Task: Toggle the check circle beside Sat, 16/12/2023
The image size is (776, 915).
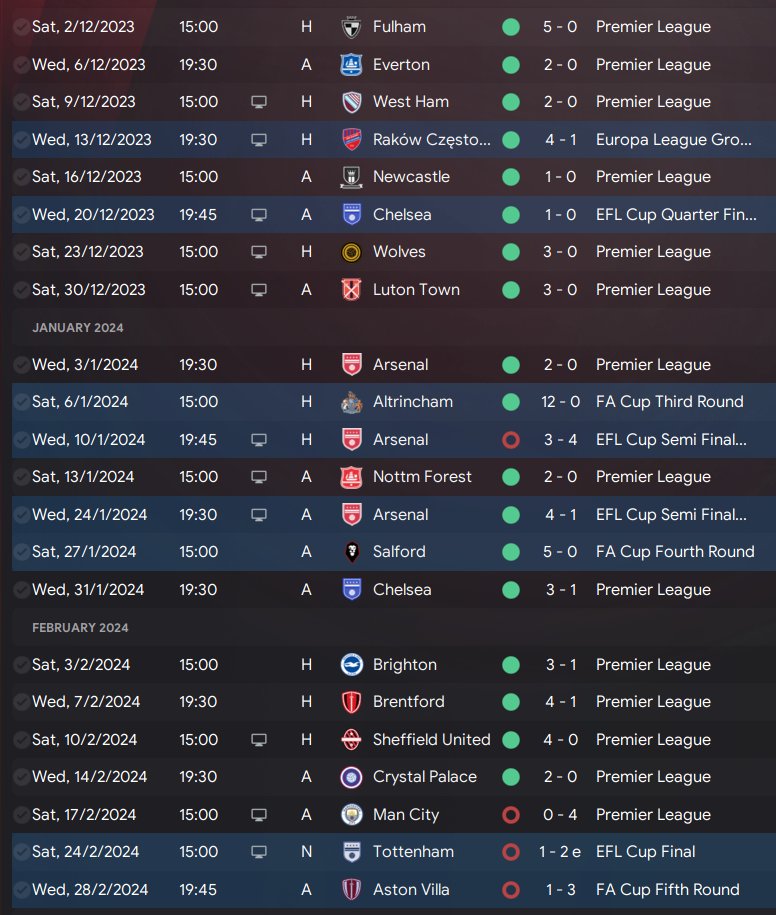Action: pos(21,177)
